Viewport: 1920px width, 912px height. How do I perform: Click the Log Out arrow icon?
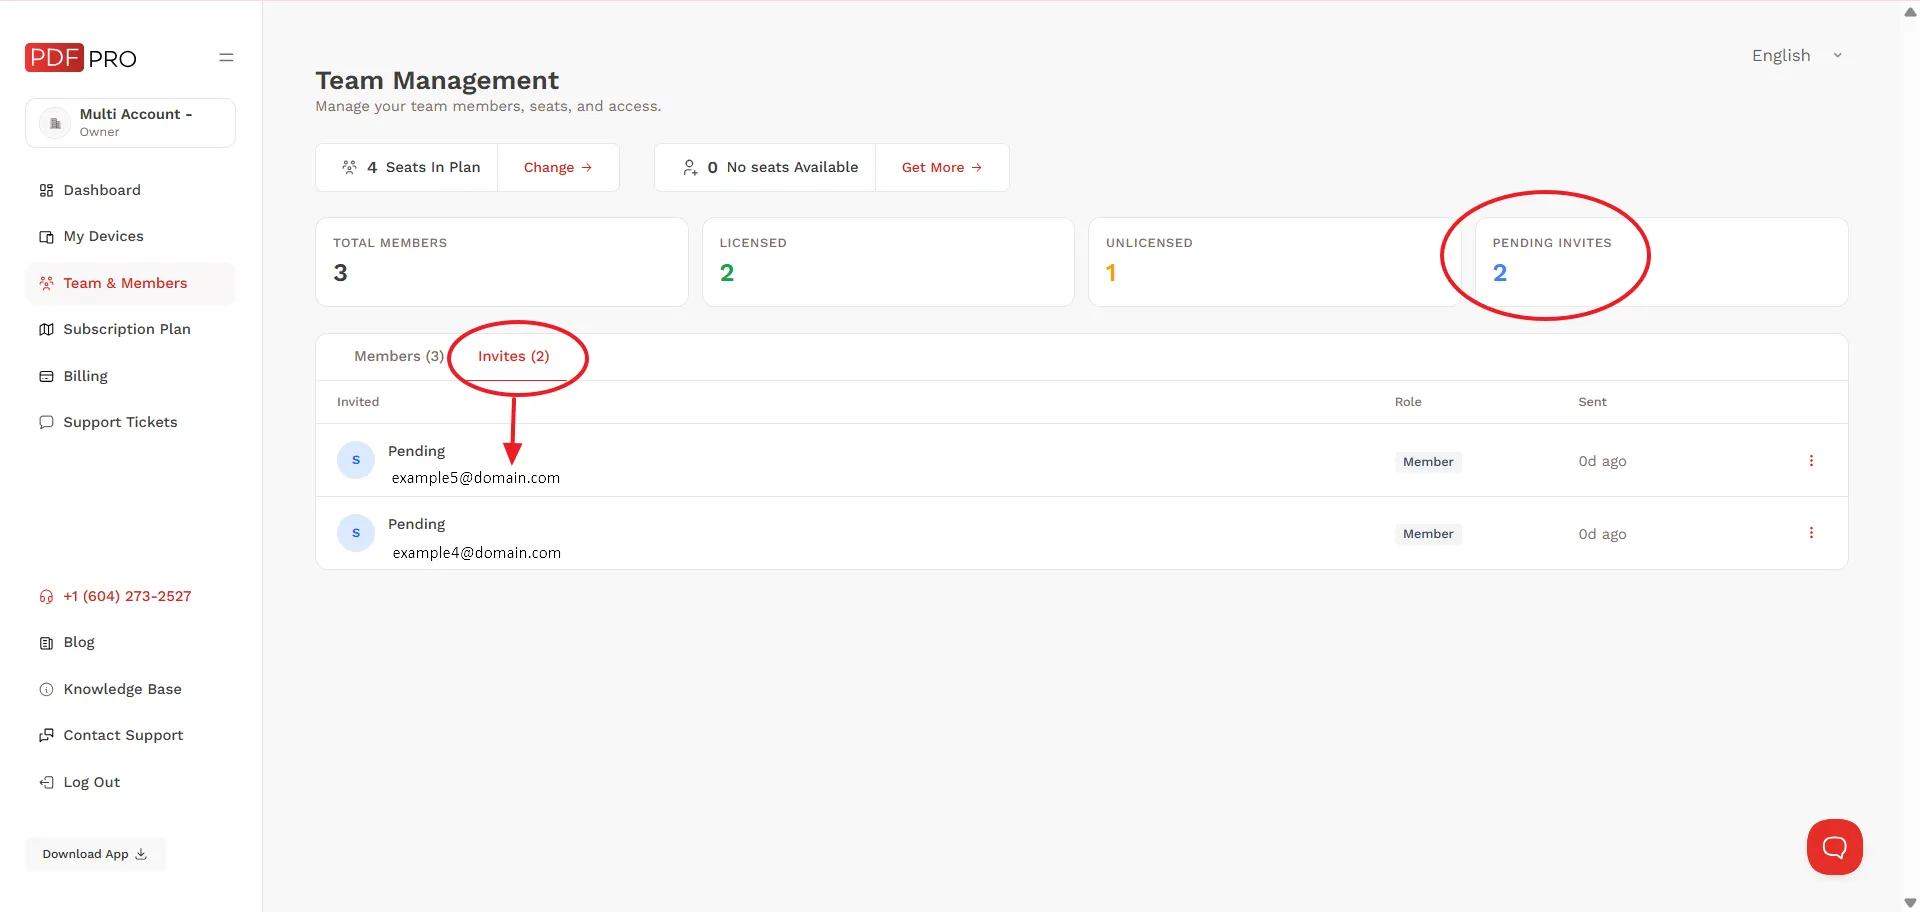[46, 782]
